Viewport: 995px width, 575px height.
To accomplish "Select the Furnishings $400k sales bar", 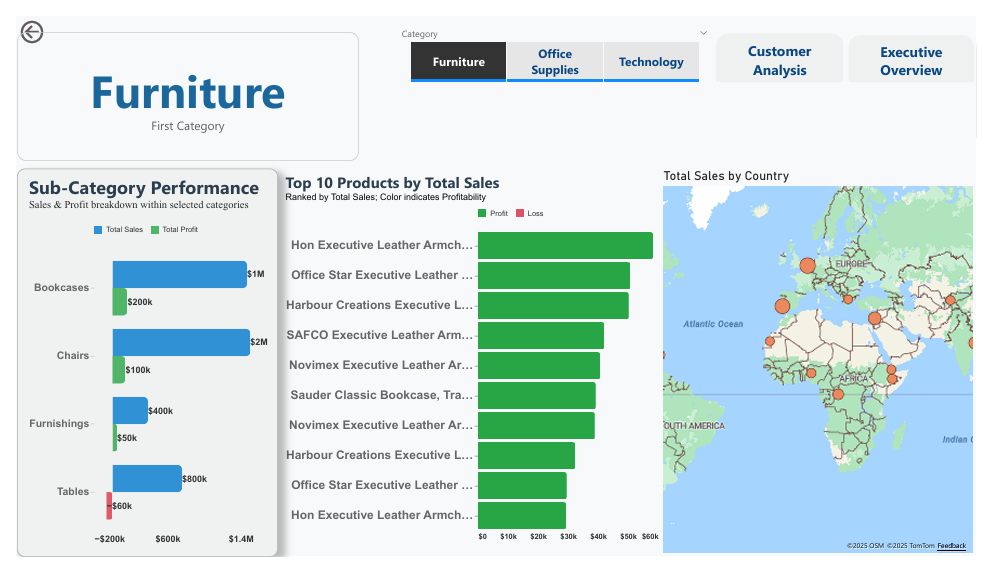I will [x=130, y=410].
